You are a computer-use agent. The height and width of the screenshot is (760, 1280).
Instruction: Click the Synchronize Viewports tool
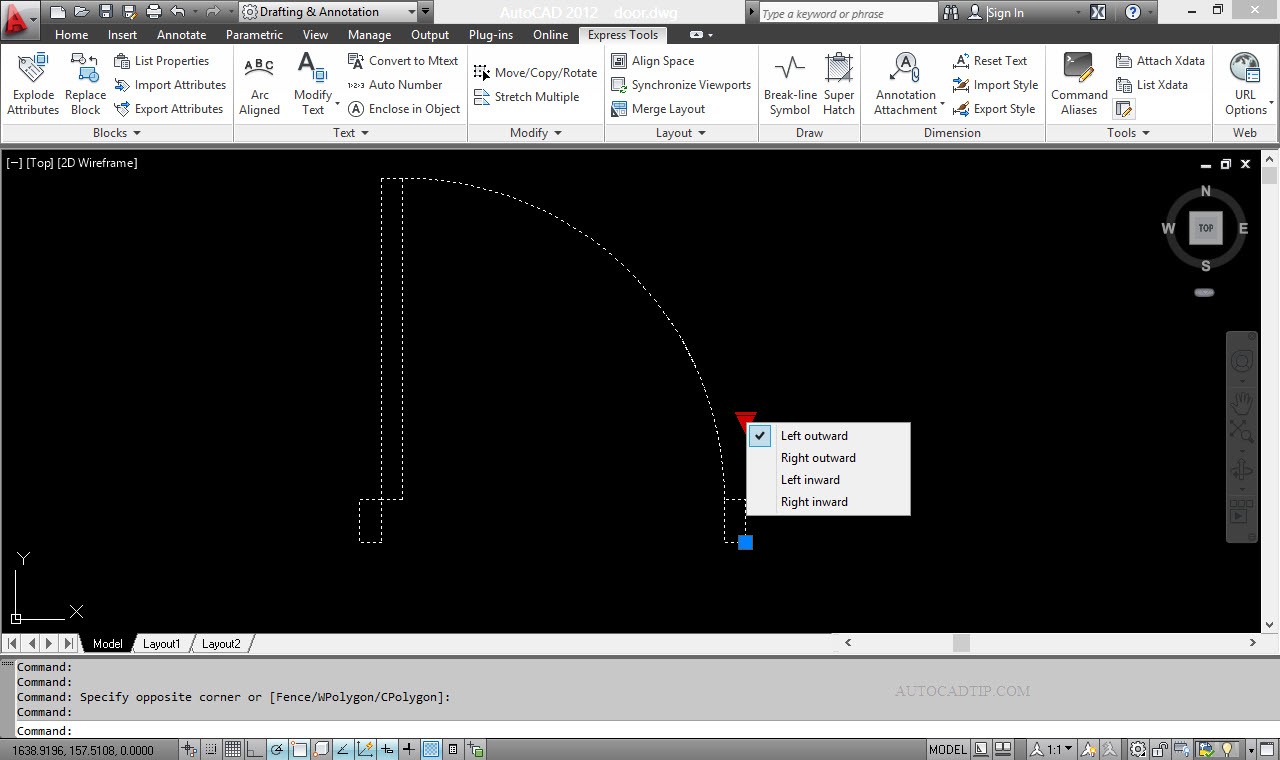pos(681,85)
